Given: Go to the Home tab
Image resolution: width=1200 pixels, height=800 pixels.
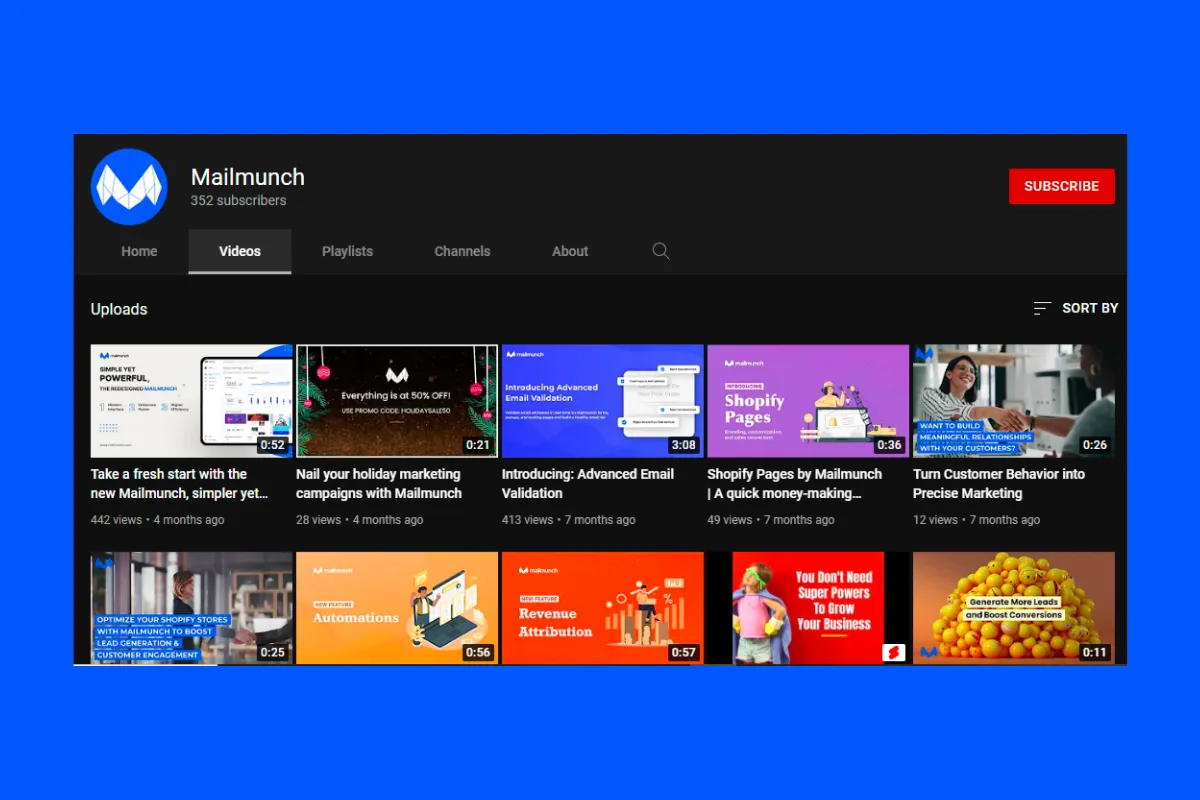Looking at the screenshot, I should tap(139, 251).
